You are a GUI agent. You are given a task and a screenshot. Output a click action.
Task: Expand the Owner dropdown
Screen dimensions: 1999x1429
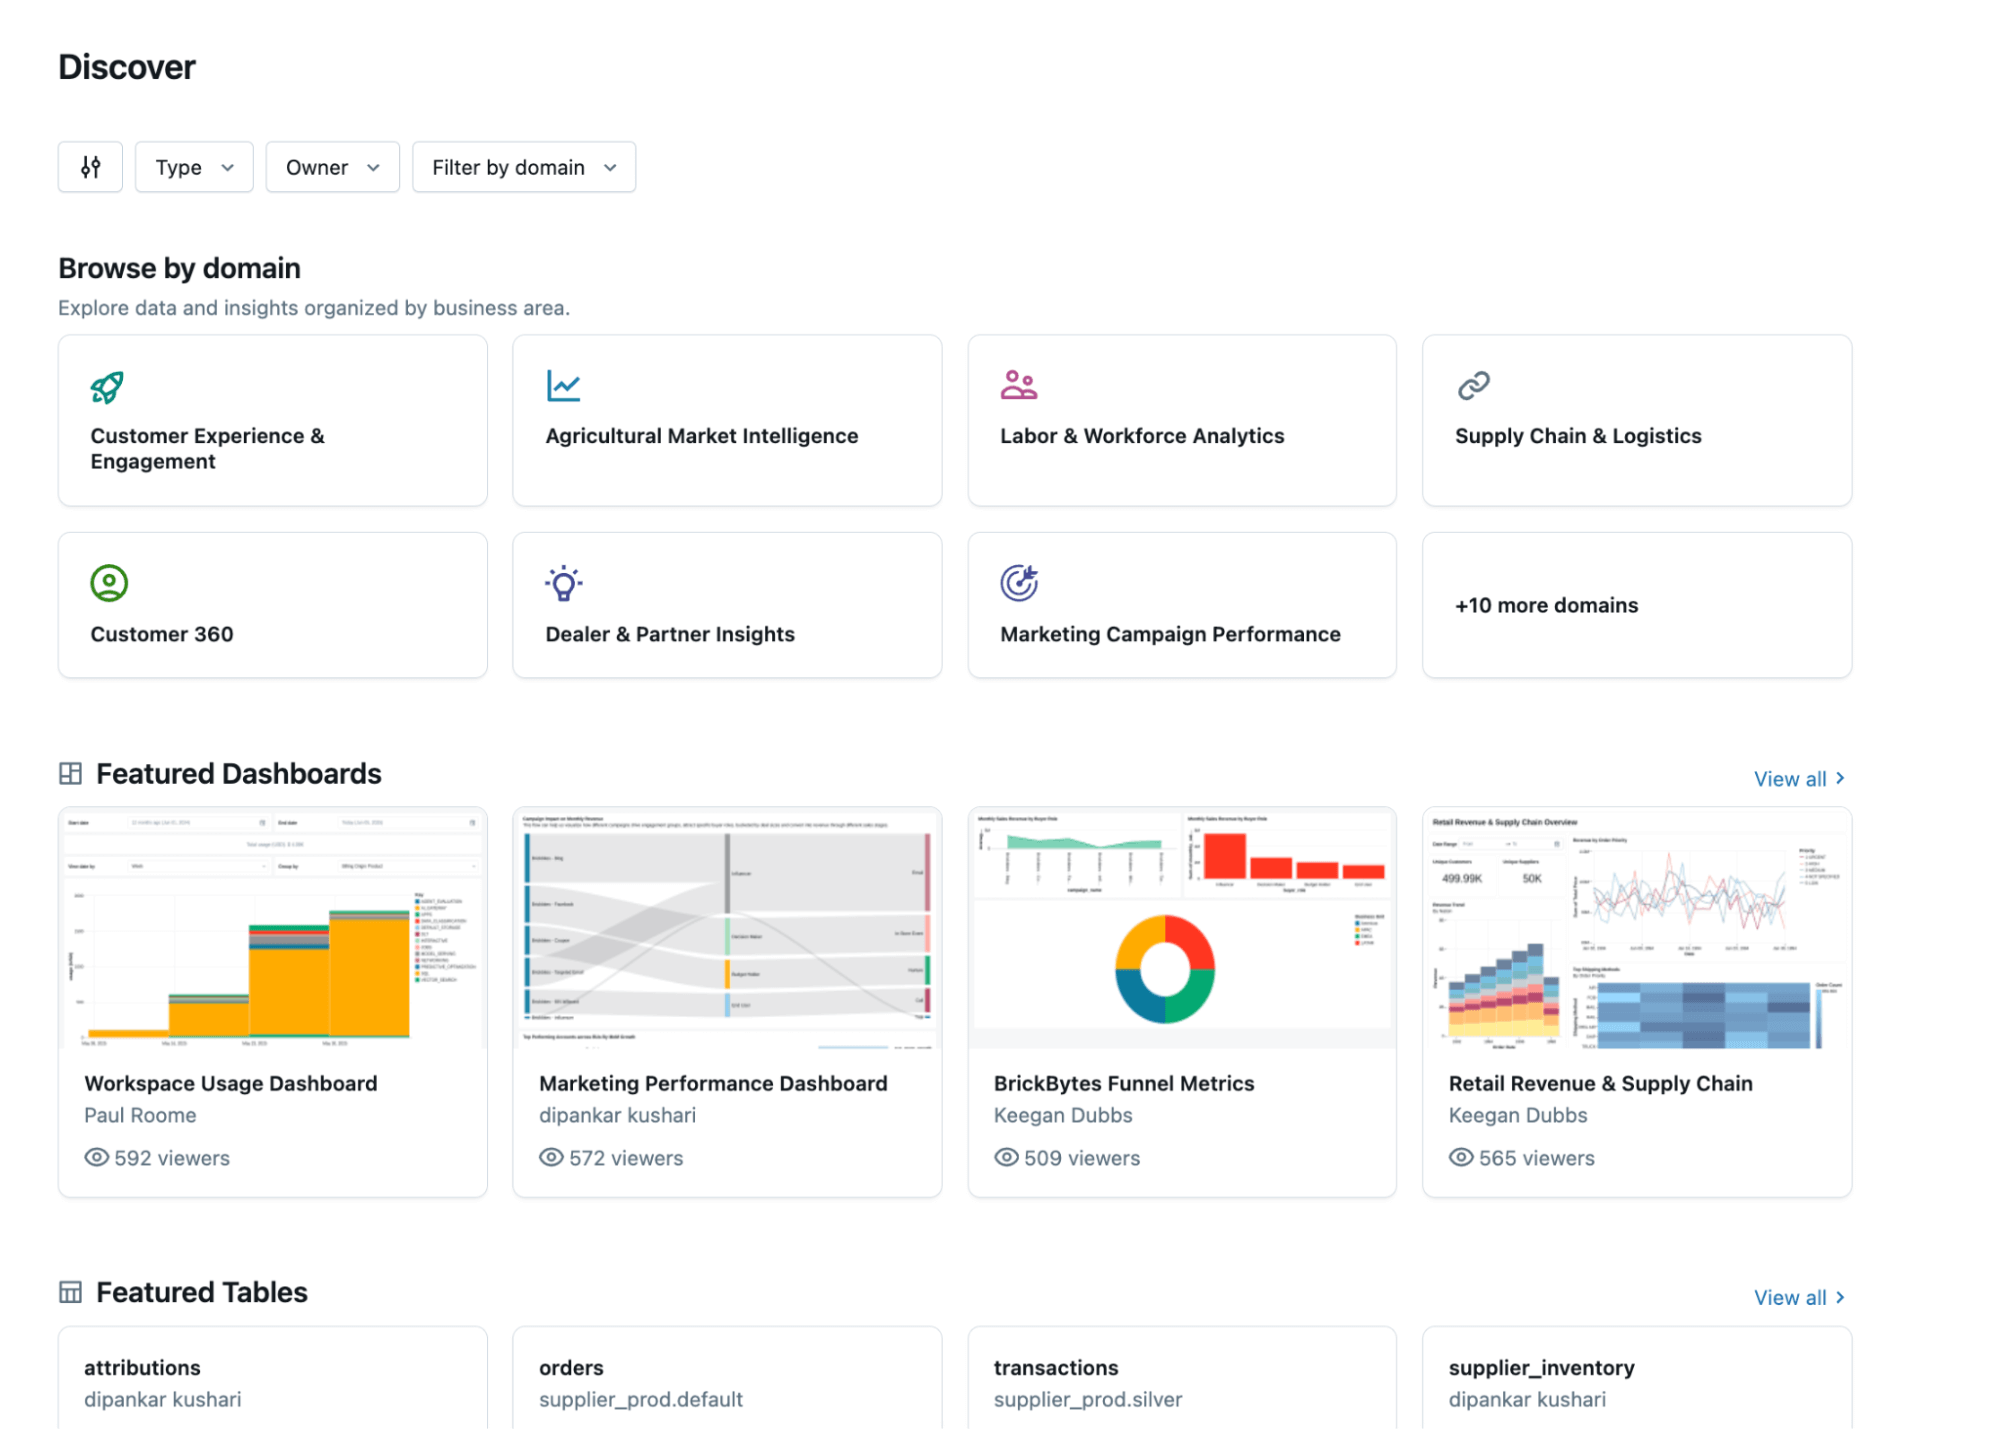coord(332,167)
